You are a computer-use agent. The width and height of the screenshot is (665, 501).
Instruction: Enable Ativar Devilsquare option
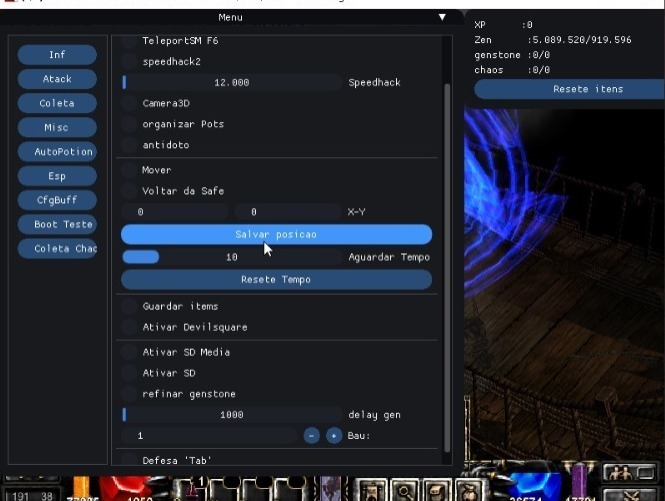click(129, 327)
